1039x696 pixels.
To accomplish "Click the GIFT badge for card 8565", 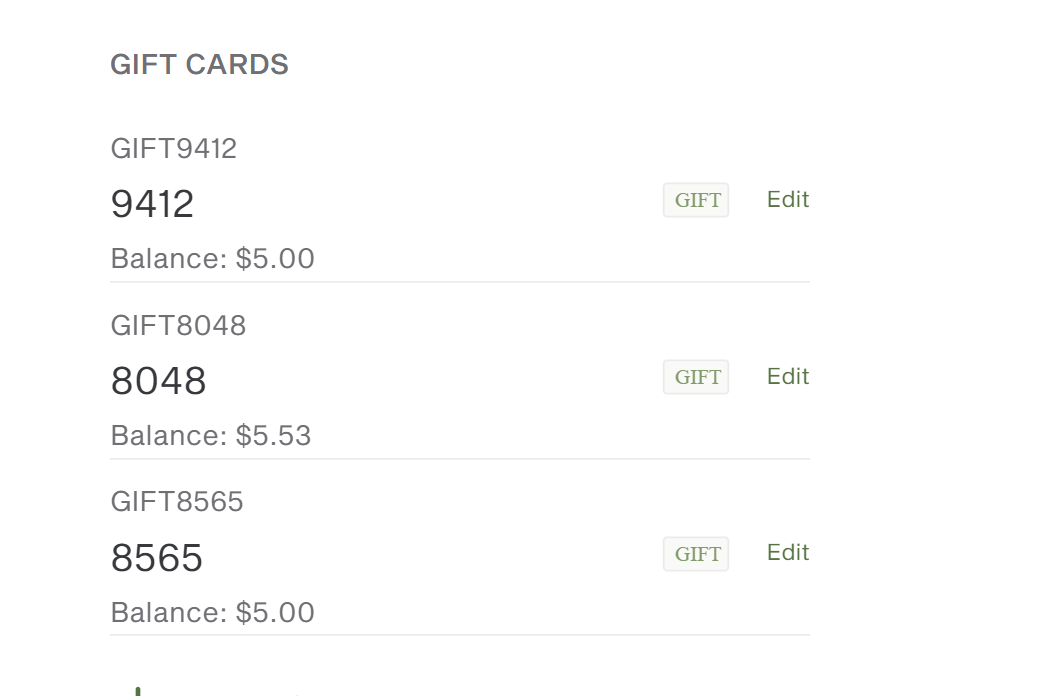I will (x=696, y=554).
